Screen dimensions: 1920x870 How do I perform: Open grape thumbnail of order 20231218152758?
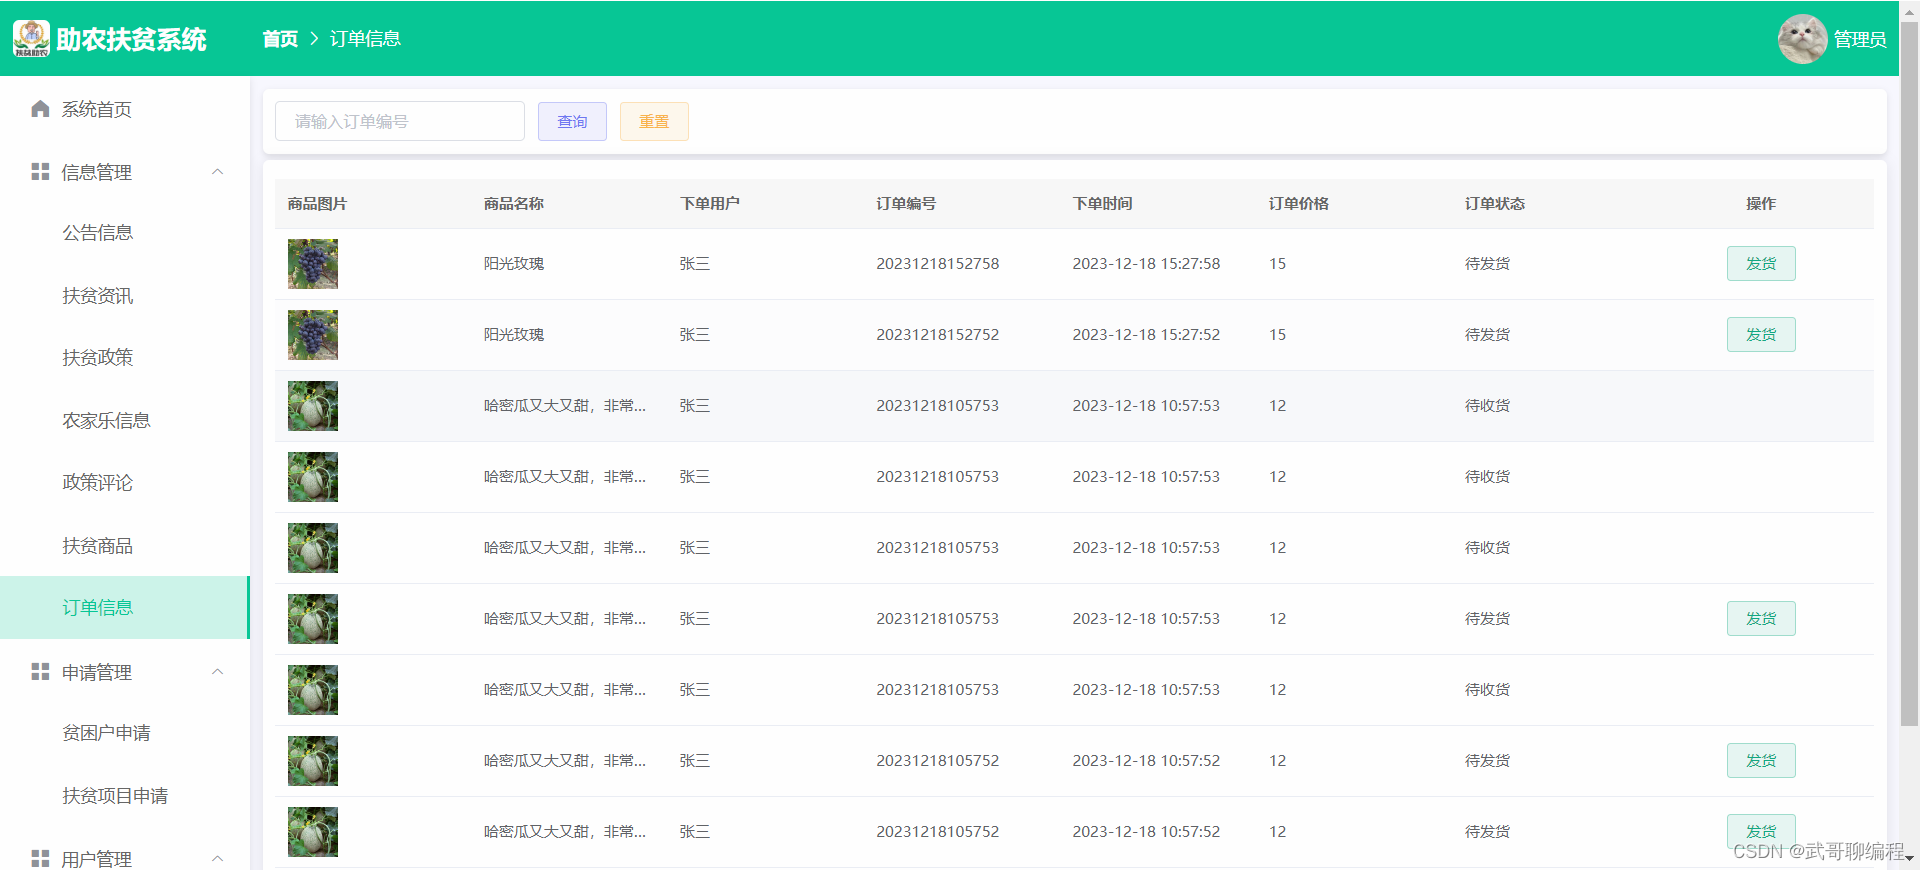313,264
